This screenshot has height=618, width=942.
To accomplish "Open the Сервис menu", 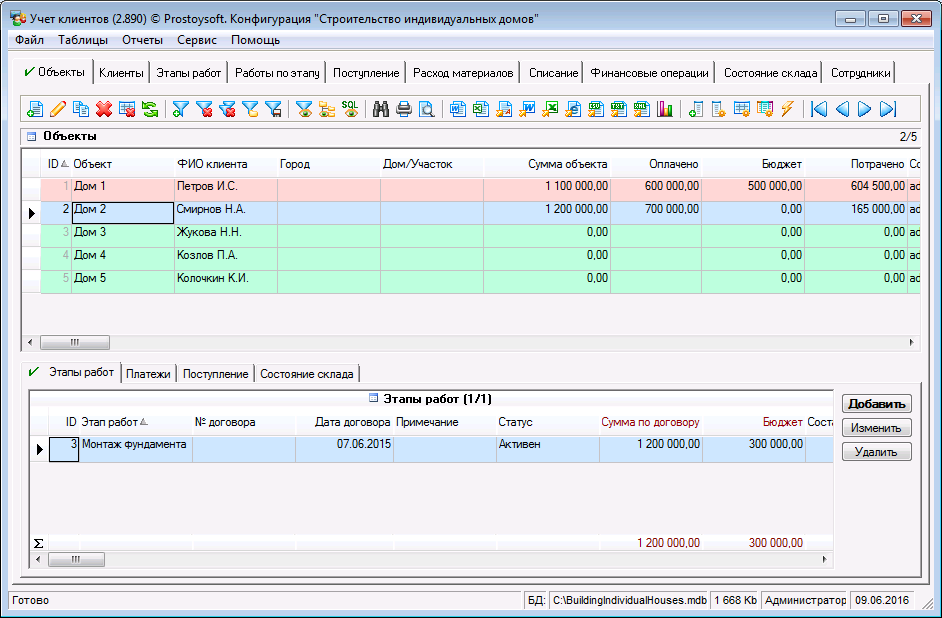I will 197,40.
